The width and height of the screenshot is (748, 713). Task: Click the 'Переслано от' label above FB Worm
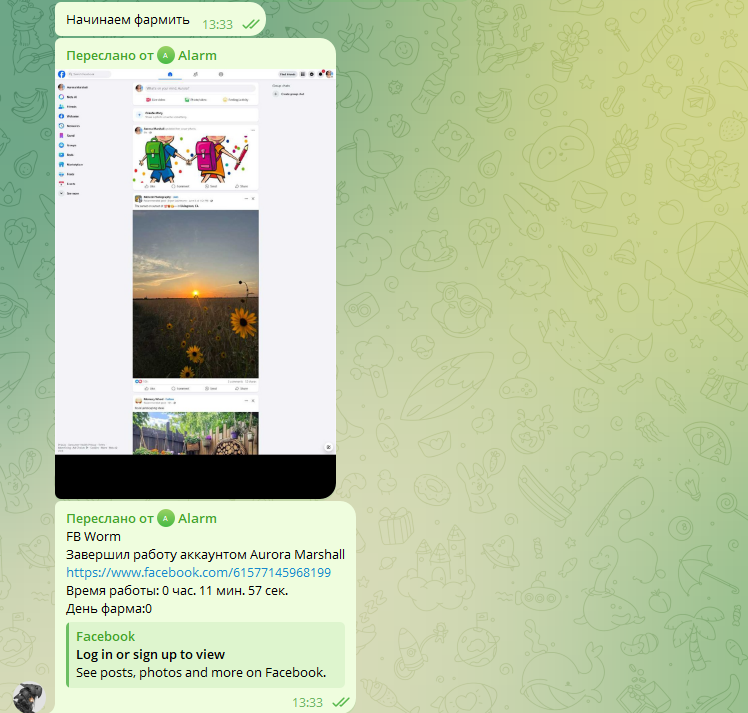110,518
